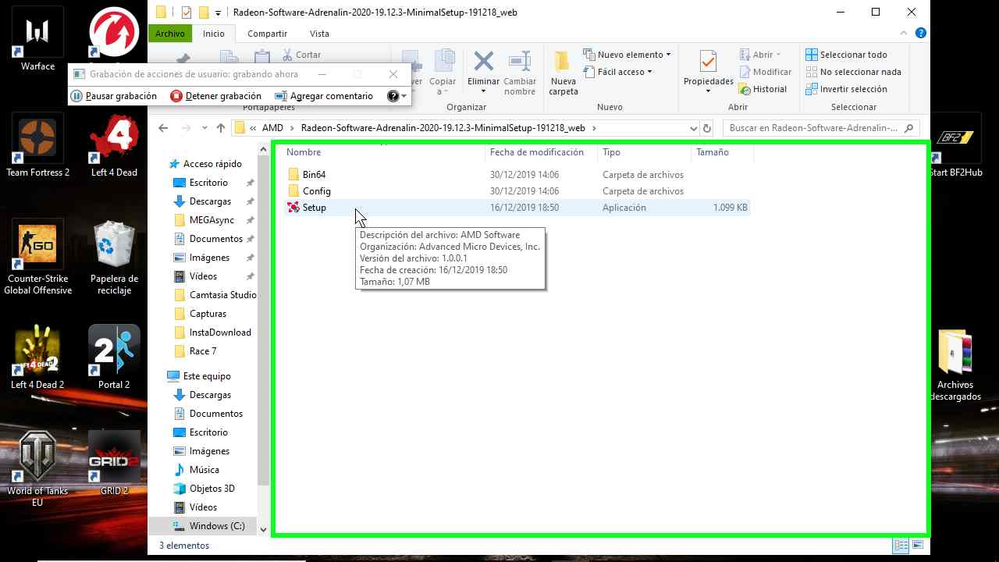This screenshot has width=999, height=562.
Task: Switch to details view layout
Action: 901,545
